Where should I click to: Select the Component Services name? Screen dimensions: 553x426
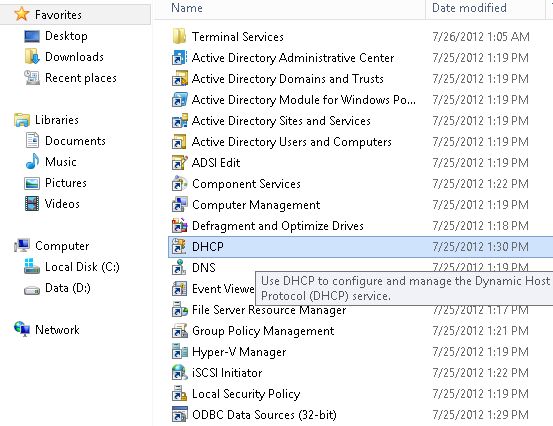[x=246, y=184]
